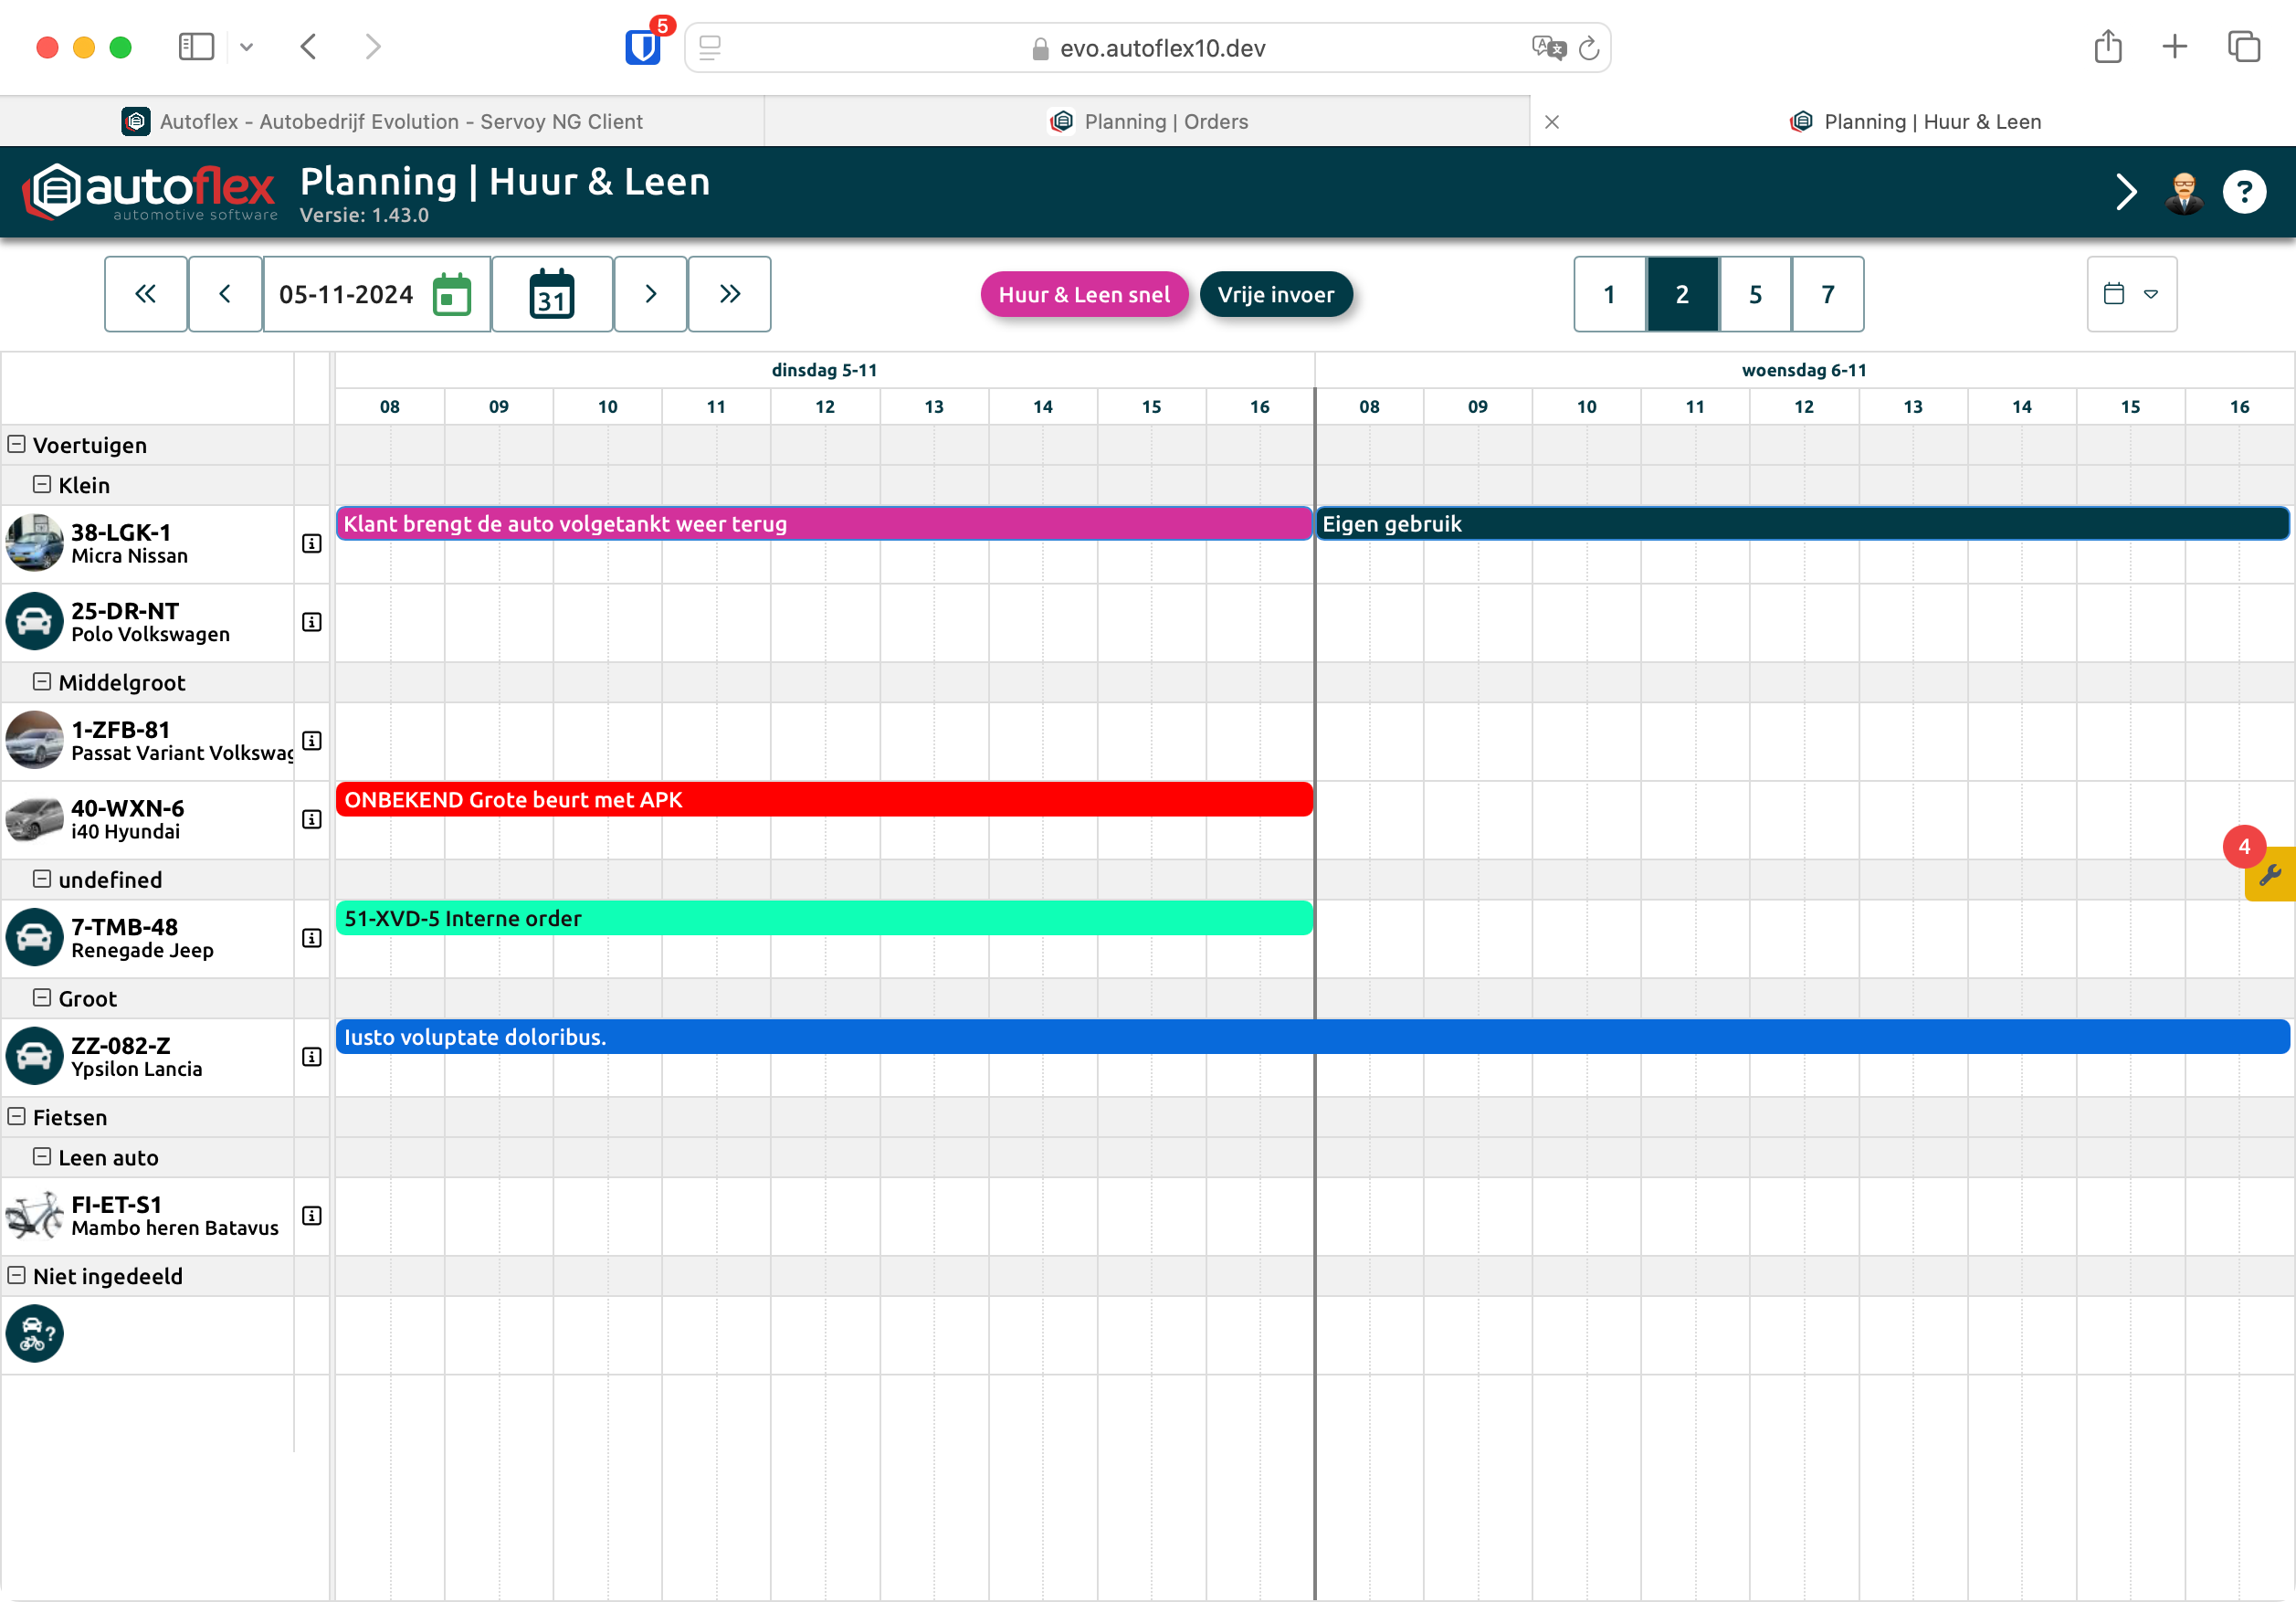
Task: Select the 1-day view toggle
Action: click(x=1609, y=294)
